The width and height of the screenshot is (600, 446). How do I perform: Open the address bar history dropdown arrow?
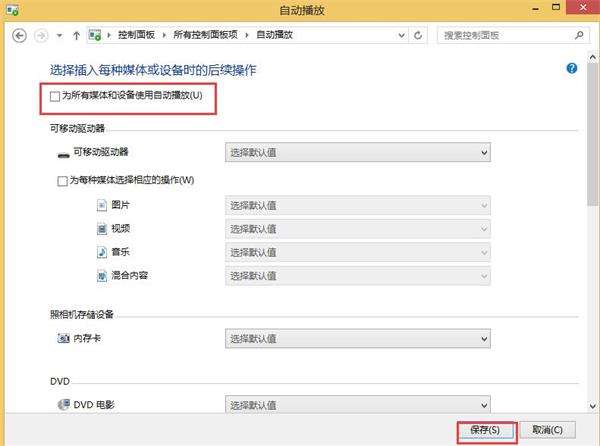[x=401, y=35]
